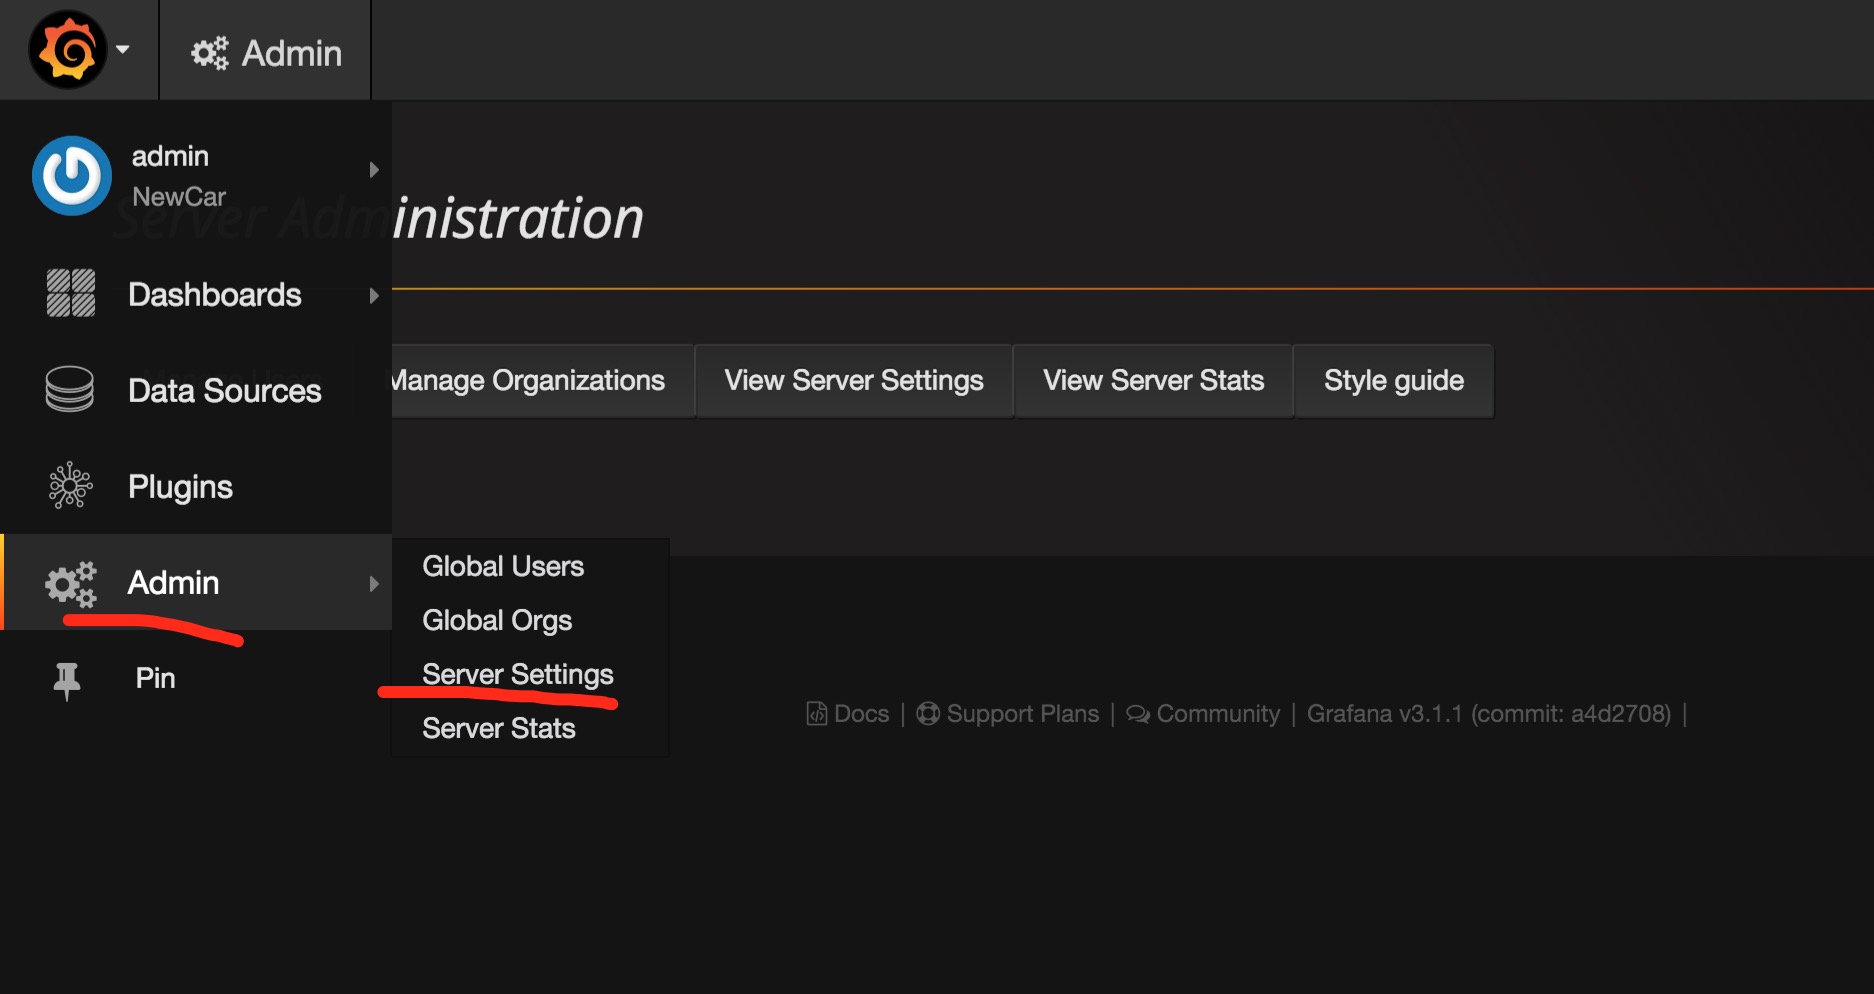1874x994 pixels.
Task: Open the dropdown caret beside Grafana logo
Action: (x=123, y=49)
